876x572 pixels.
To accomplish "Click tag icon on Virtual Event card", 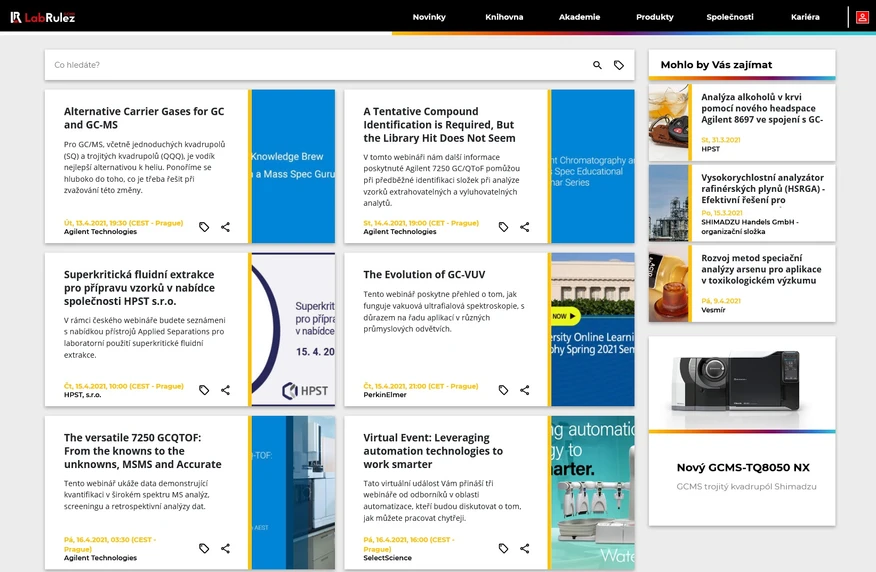I will pyautogui.click(x=503, y=549).
